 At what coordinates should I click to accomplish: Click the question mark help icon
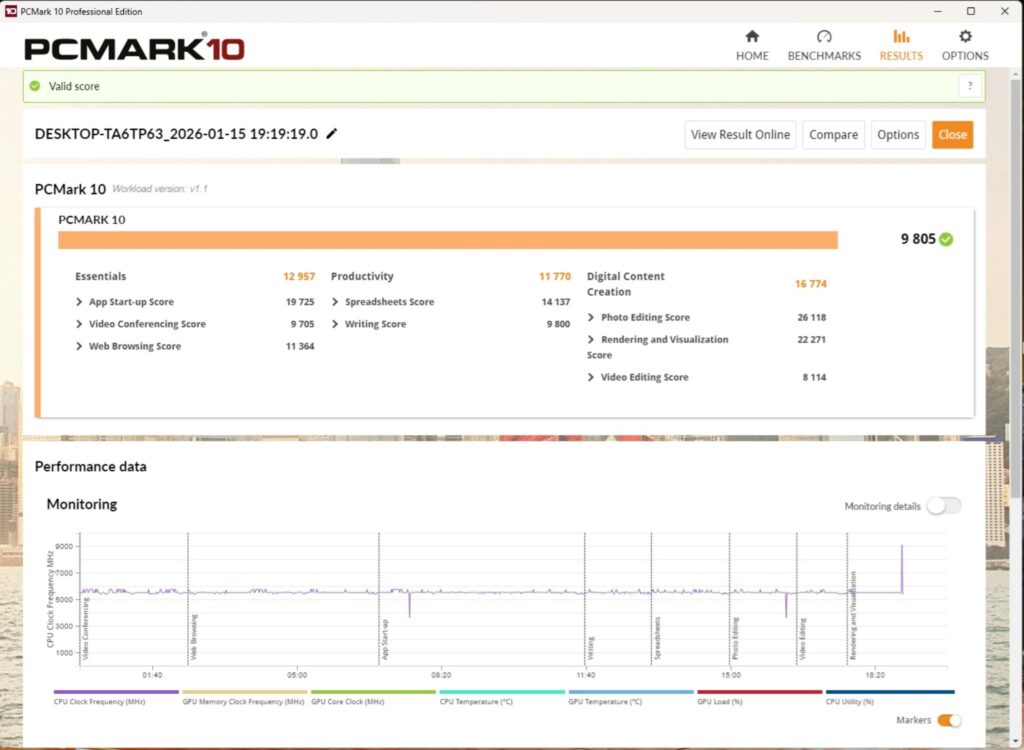coord(970,86)
